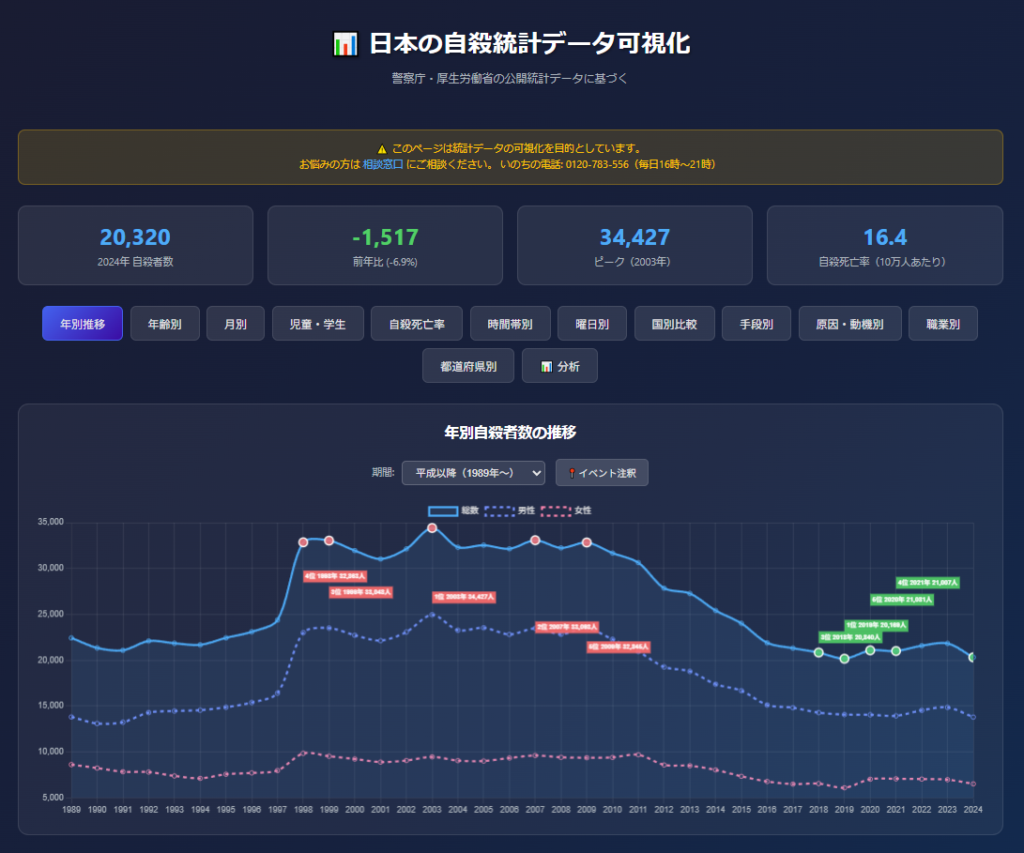Follow the 相談窓口 link

pyautogui.click(x=382, y=164)
